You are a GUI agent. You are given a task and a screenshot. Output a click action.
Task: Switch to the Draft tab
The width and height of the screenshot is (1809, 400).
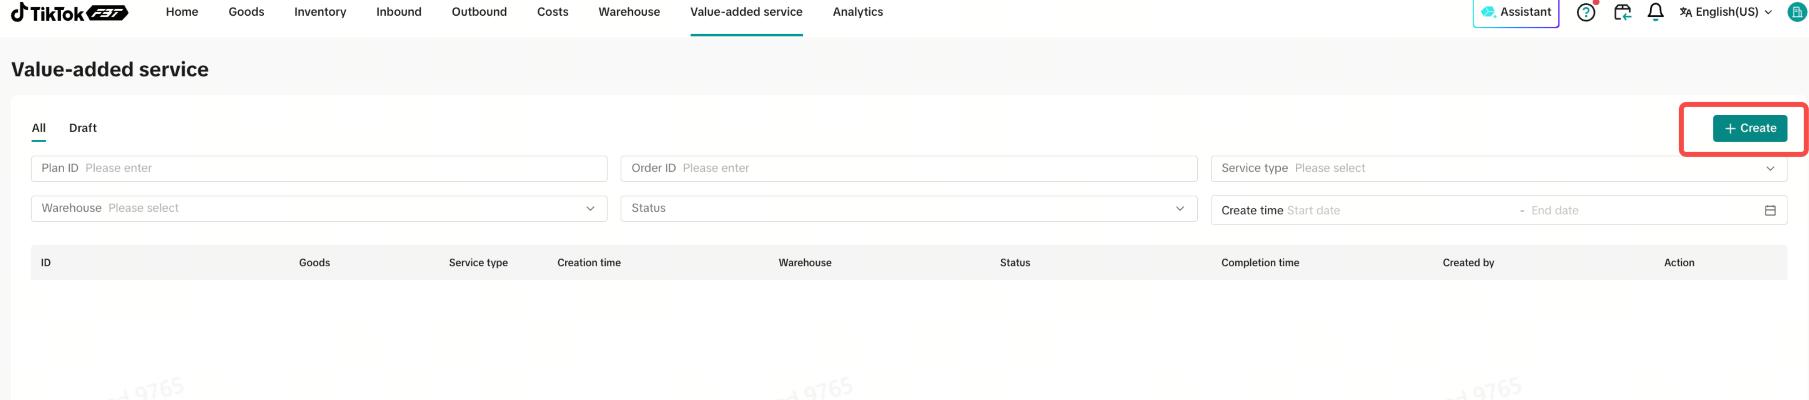(x=83, y=128)
